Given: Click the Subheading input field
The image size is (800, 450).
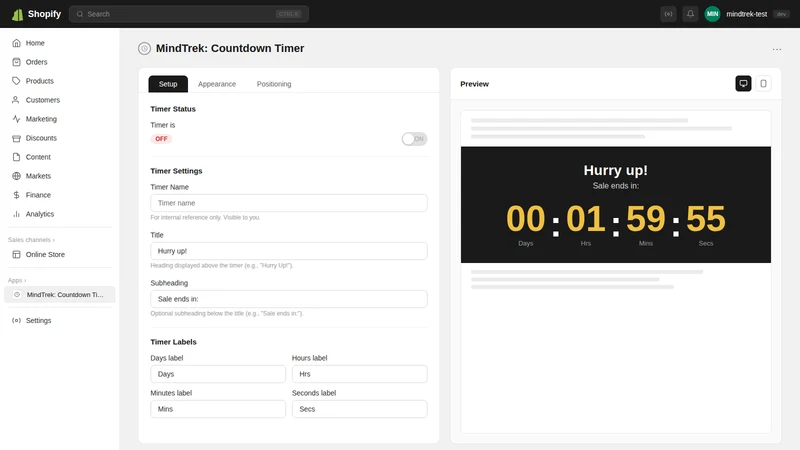Looking at the screenshot, I should (289, 299).
